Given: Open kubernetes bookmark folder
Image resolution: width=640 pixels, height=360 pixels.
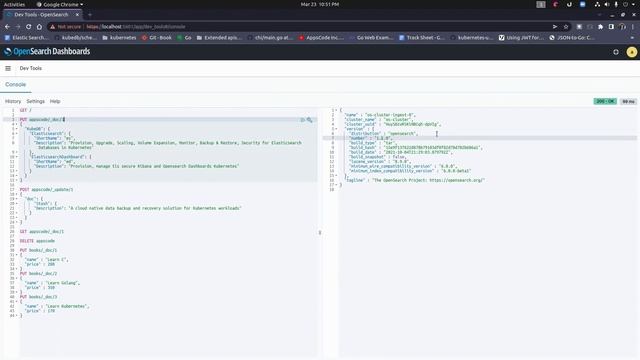Looking at the screenshot, I should click(119, 38).
